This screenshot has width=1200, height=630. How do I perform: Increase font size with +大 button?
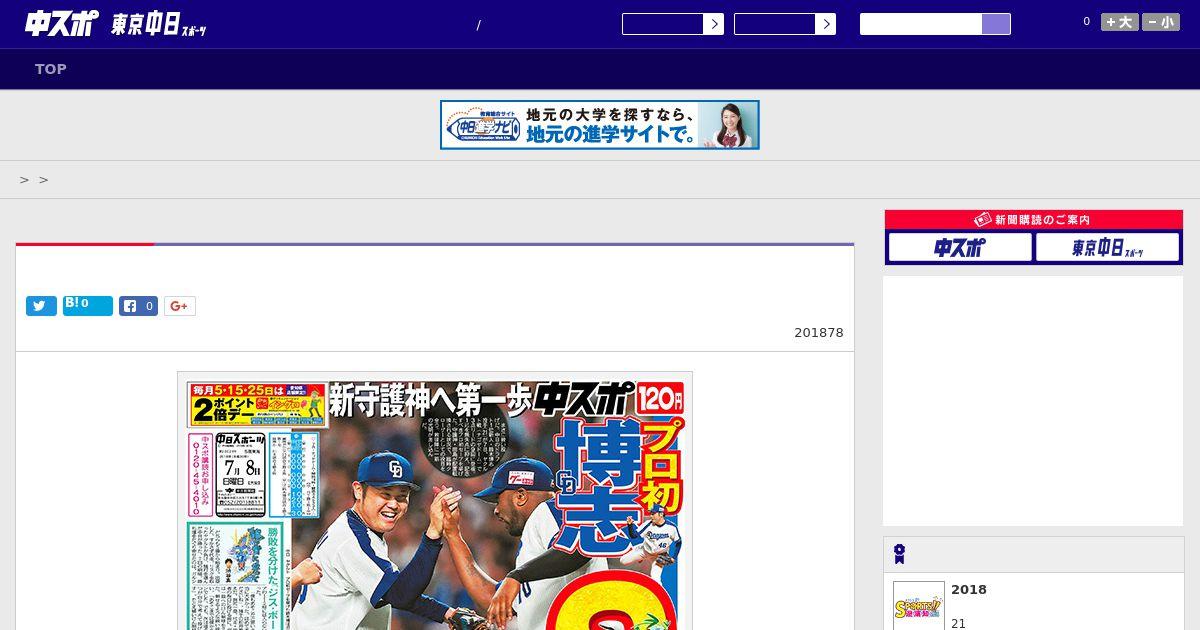click(x=1120, y=22)
